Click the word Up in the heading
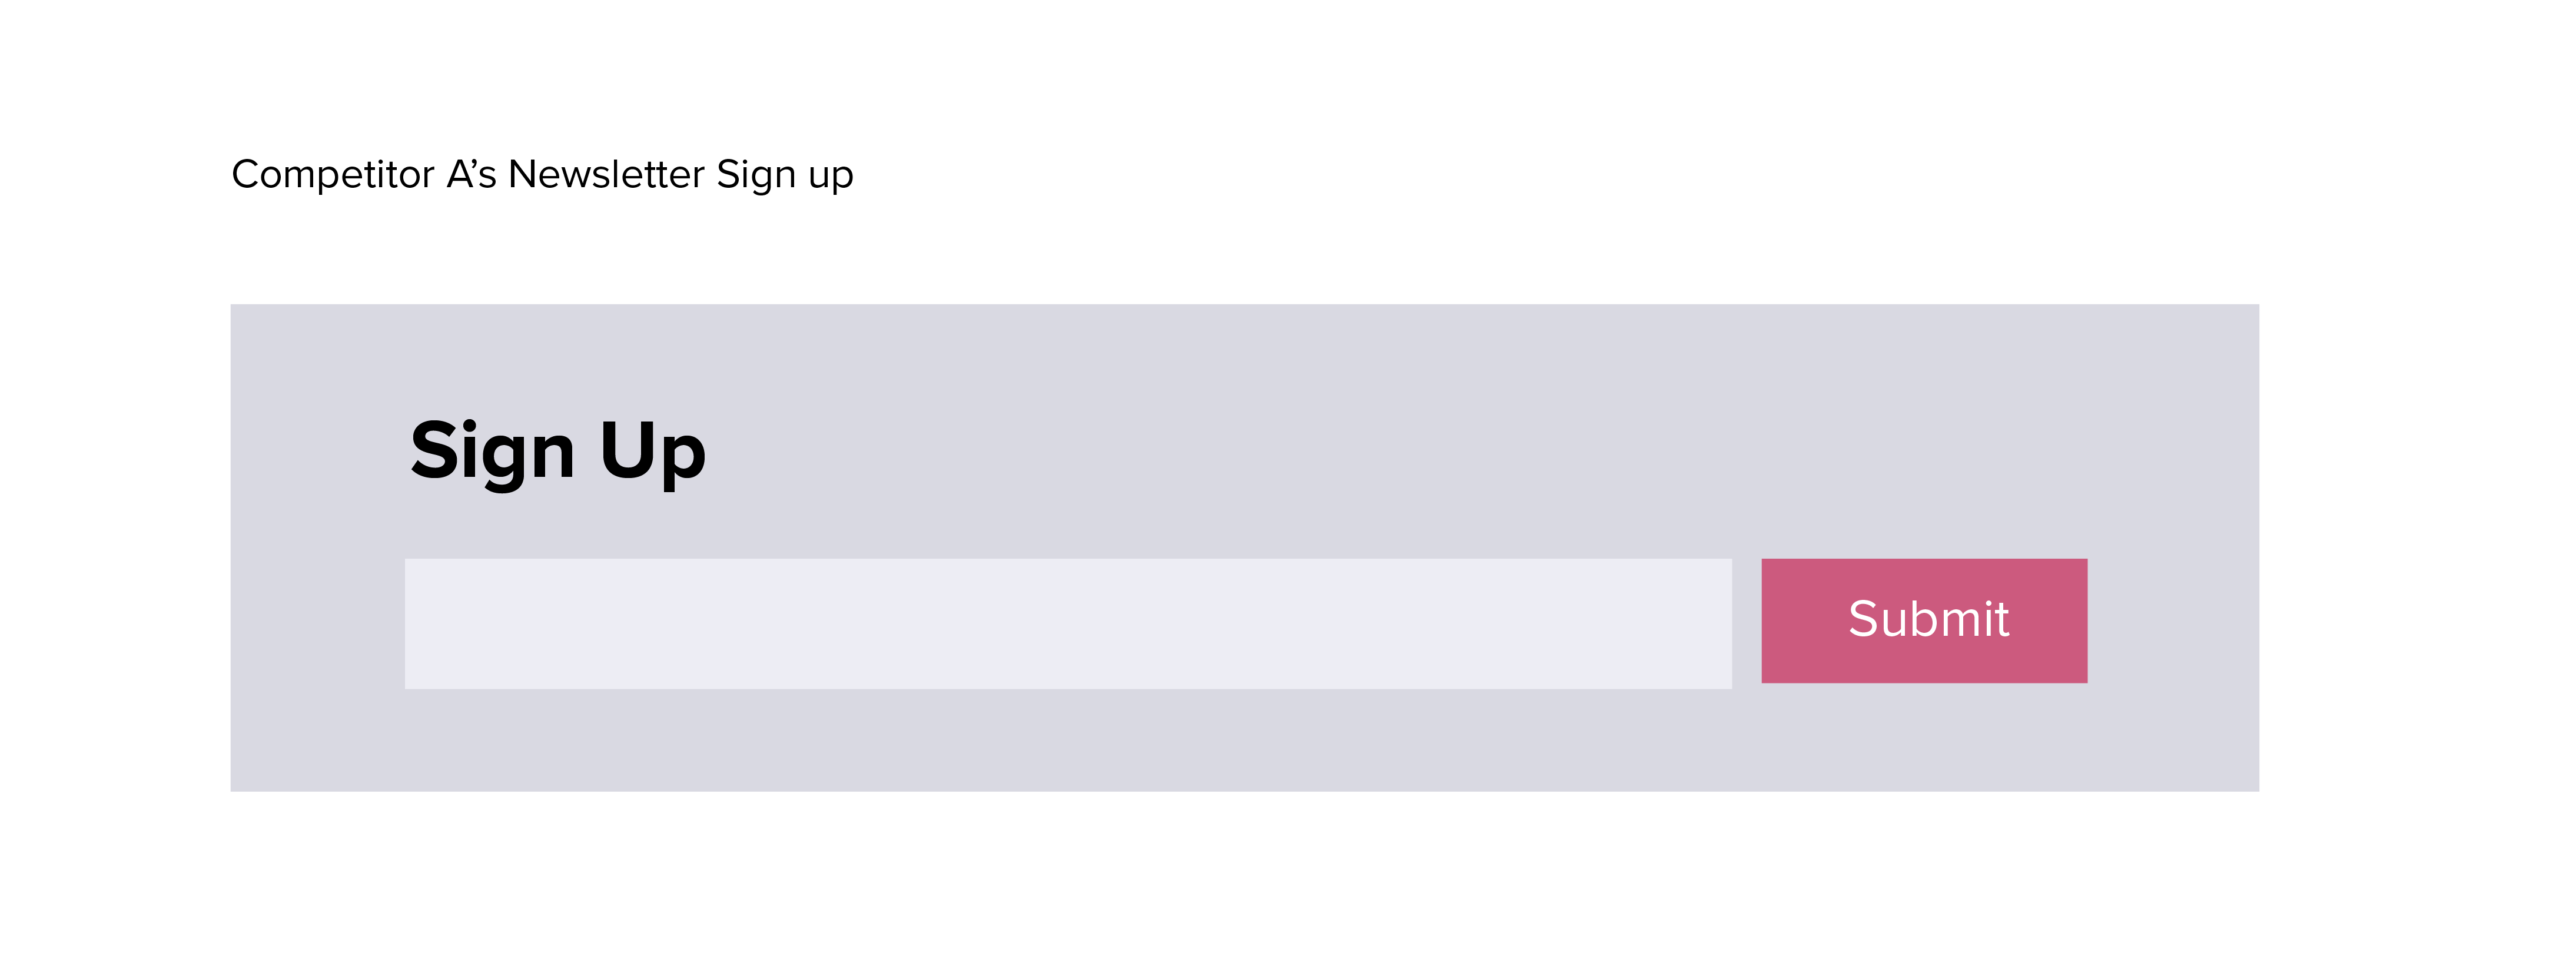The height and width of the screenshot is (969, 2576). [x=653, y=452]
